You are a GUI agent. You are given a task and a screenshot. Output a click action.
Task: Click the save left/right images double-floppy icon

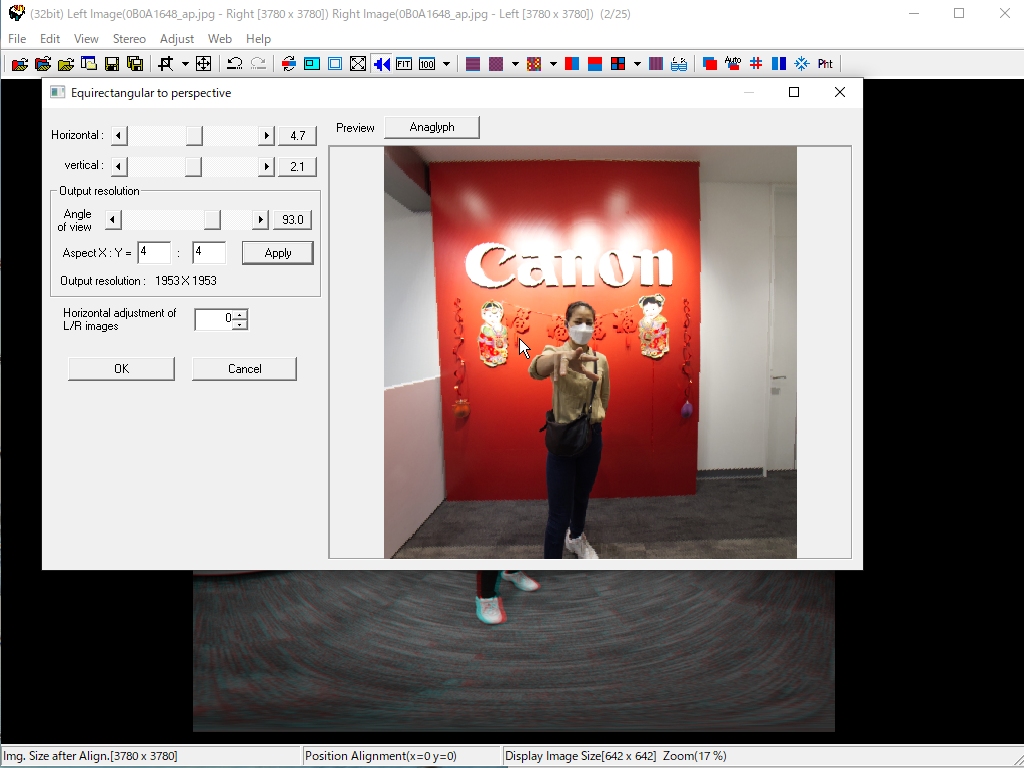[135, 63]
